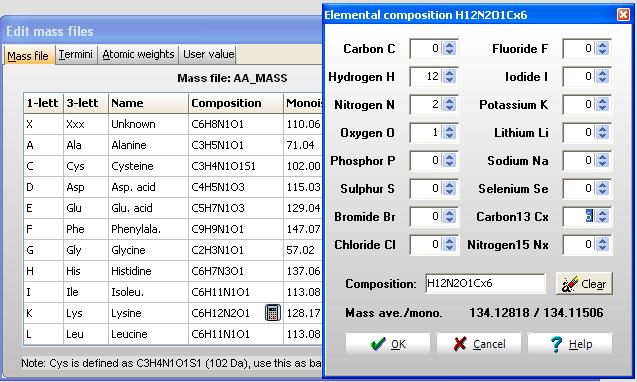
Task: Adjust the Iodide I spinner arrows
Action: [602, 77]
